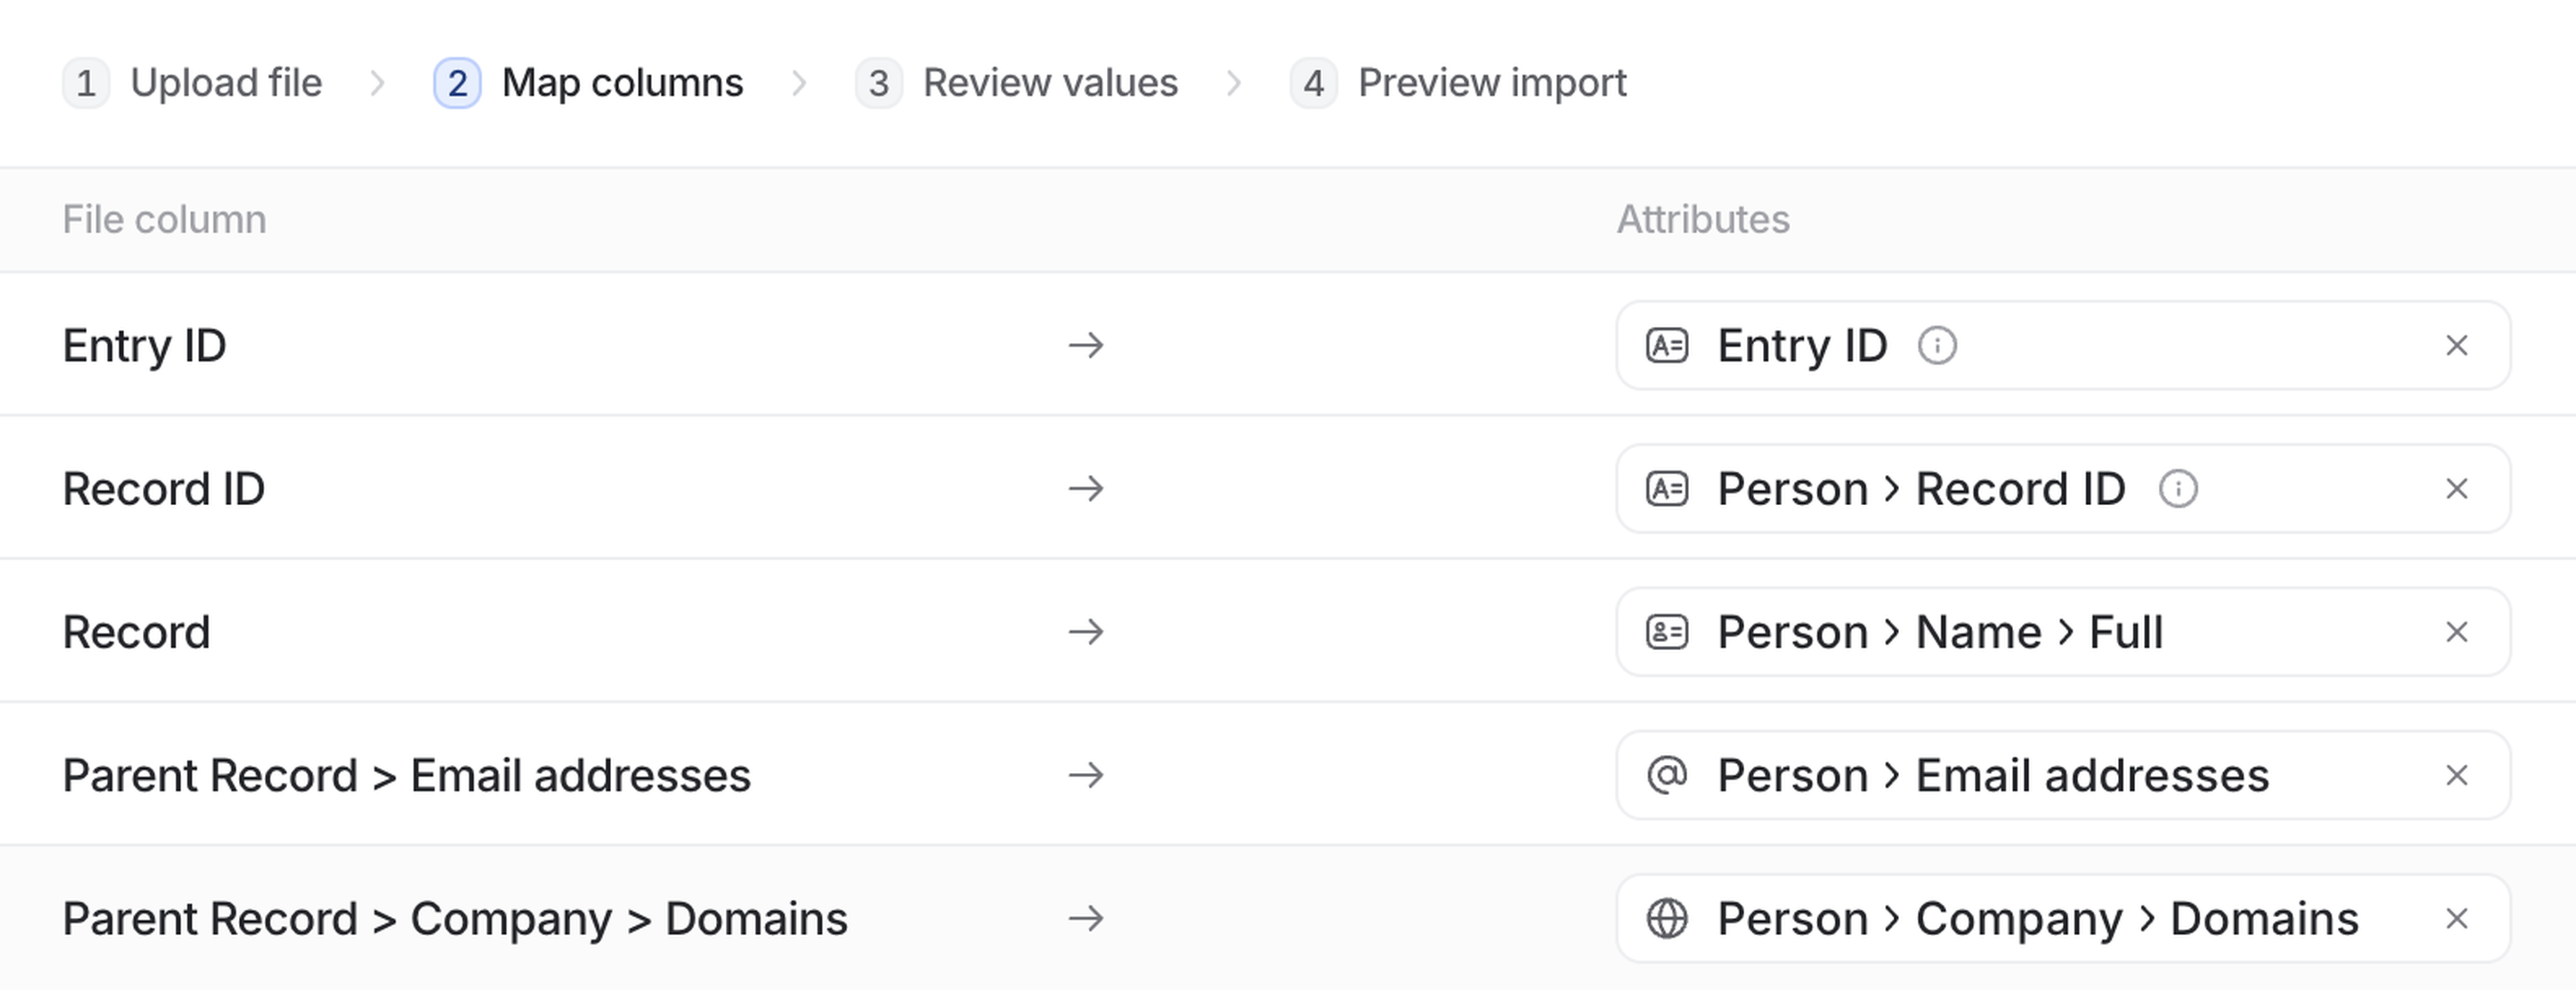2576x1003 pixels.
Task: Click text type icon in Entry ID attribute
Action: 1667,346
